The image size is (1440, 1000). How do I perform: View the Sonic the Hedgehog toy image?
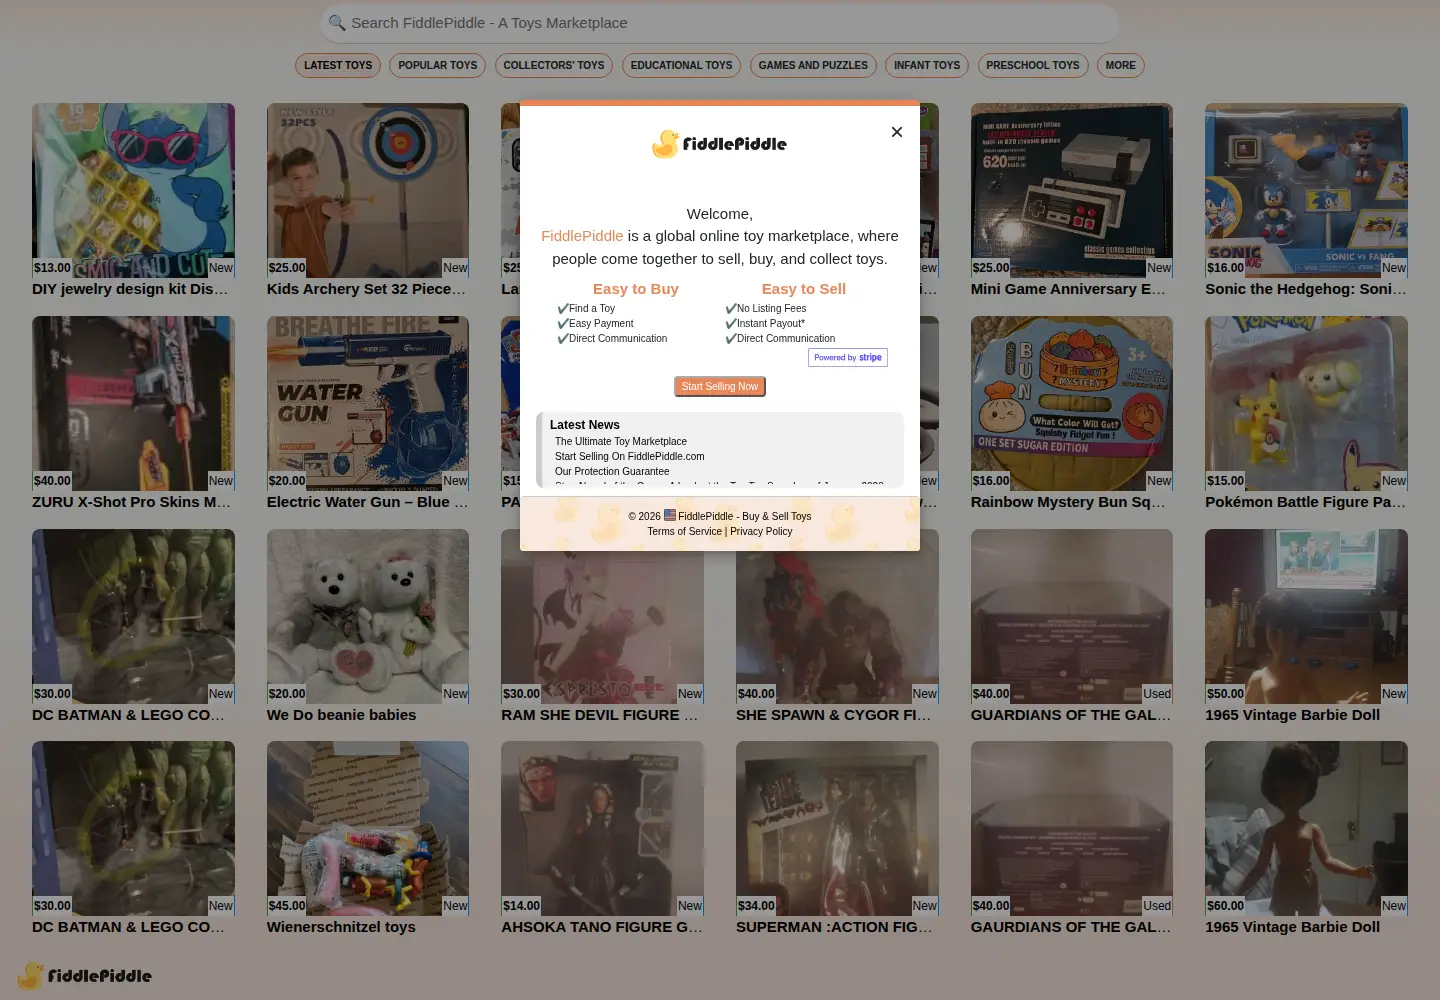coord(1306,190)
